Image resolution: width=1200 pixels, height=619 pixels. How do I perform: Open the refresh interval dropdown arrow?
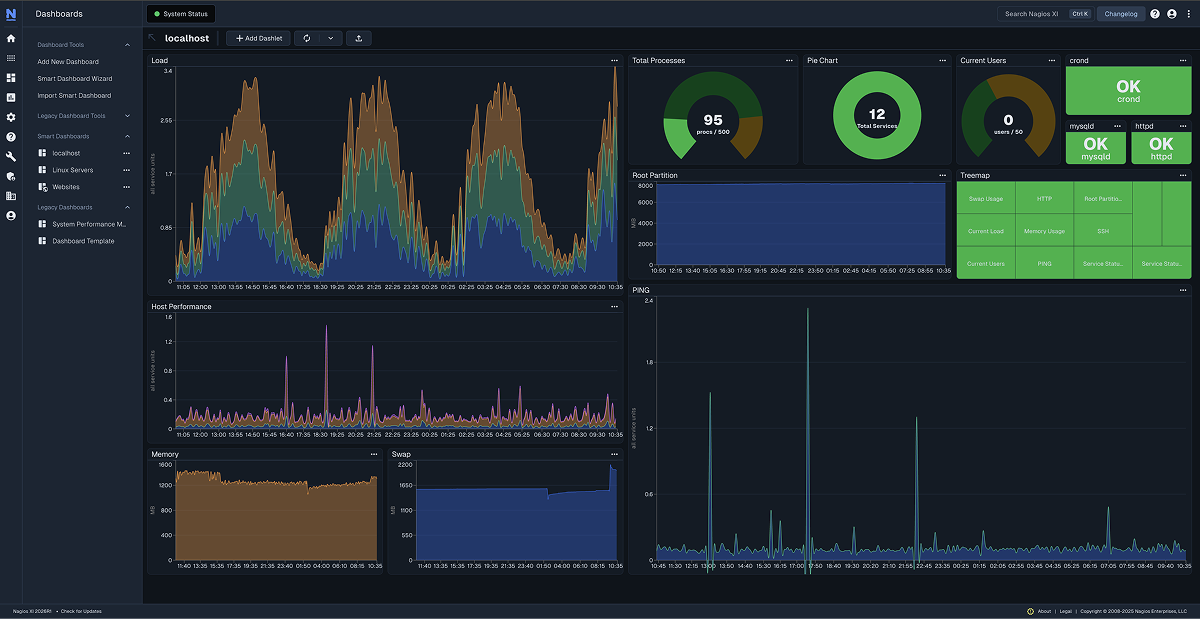(x=330, y=37)
